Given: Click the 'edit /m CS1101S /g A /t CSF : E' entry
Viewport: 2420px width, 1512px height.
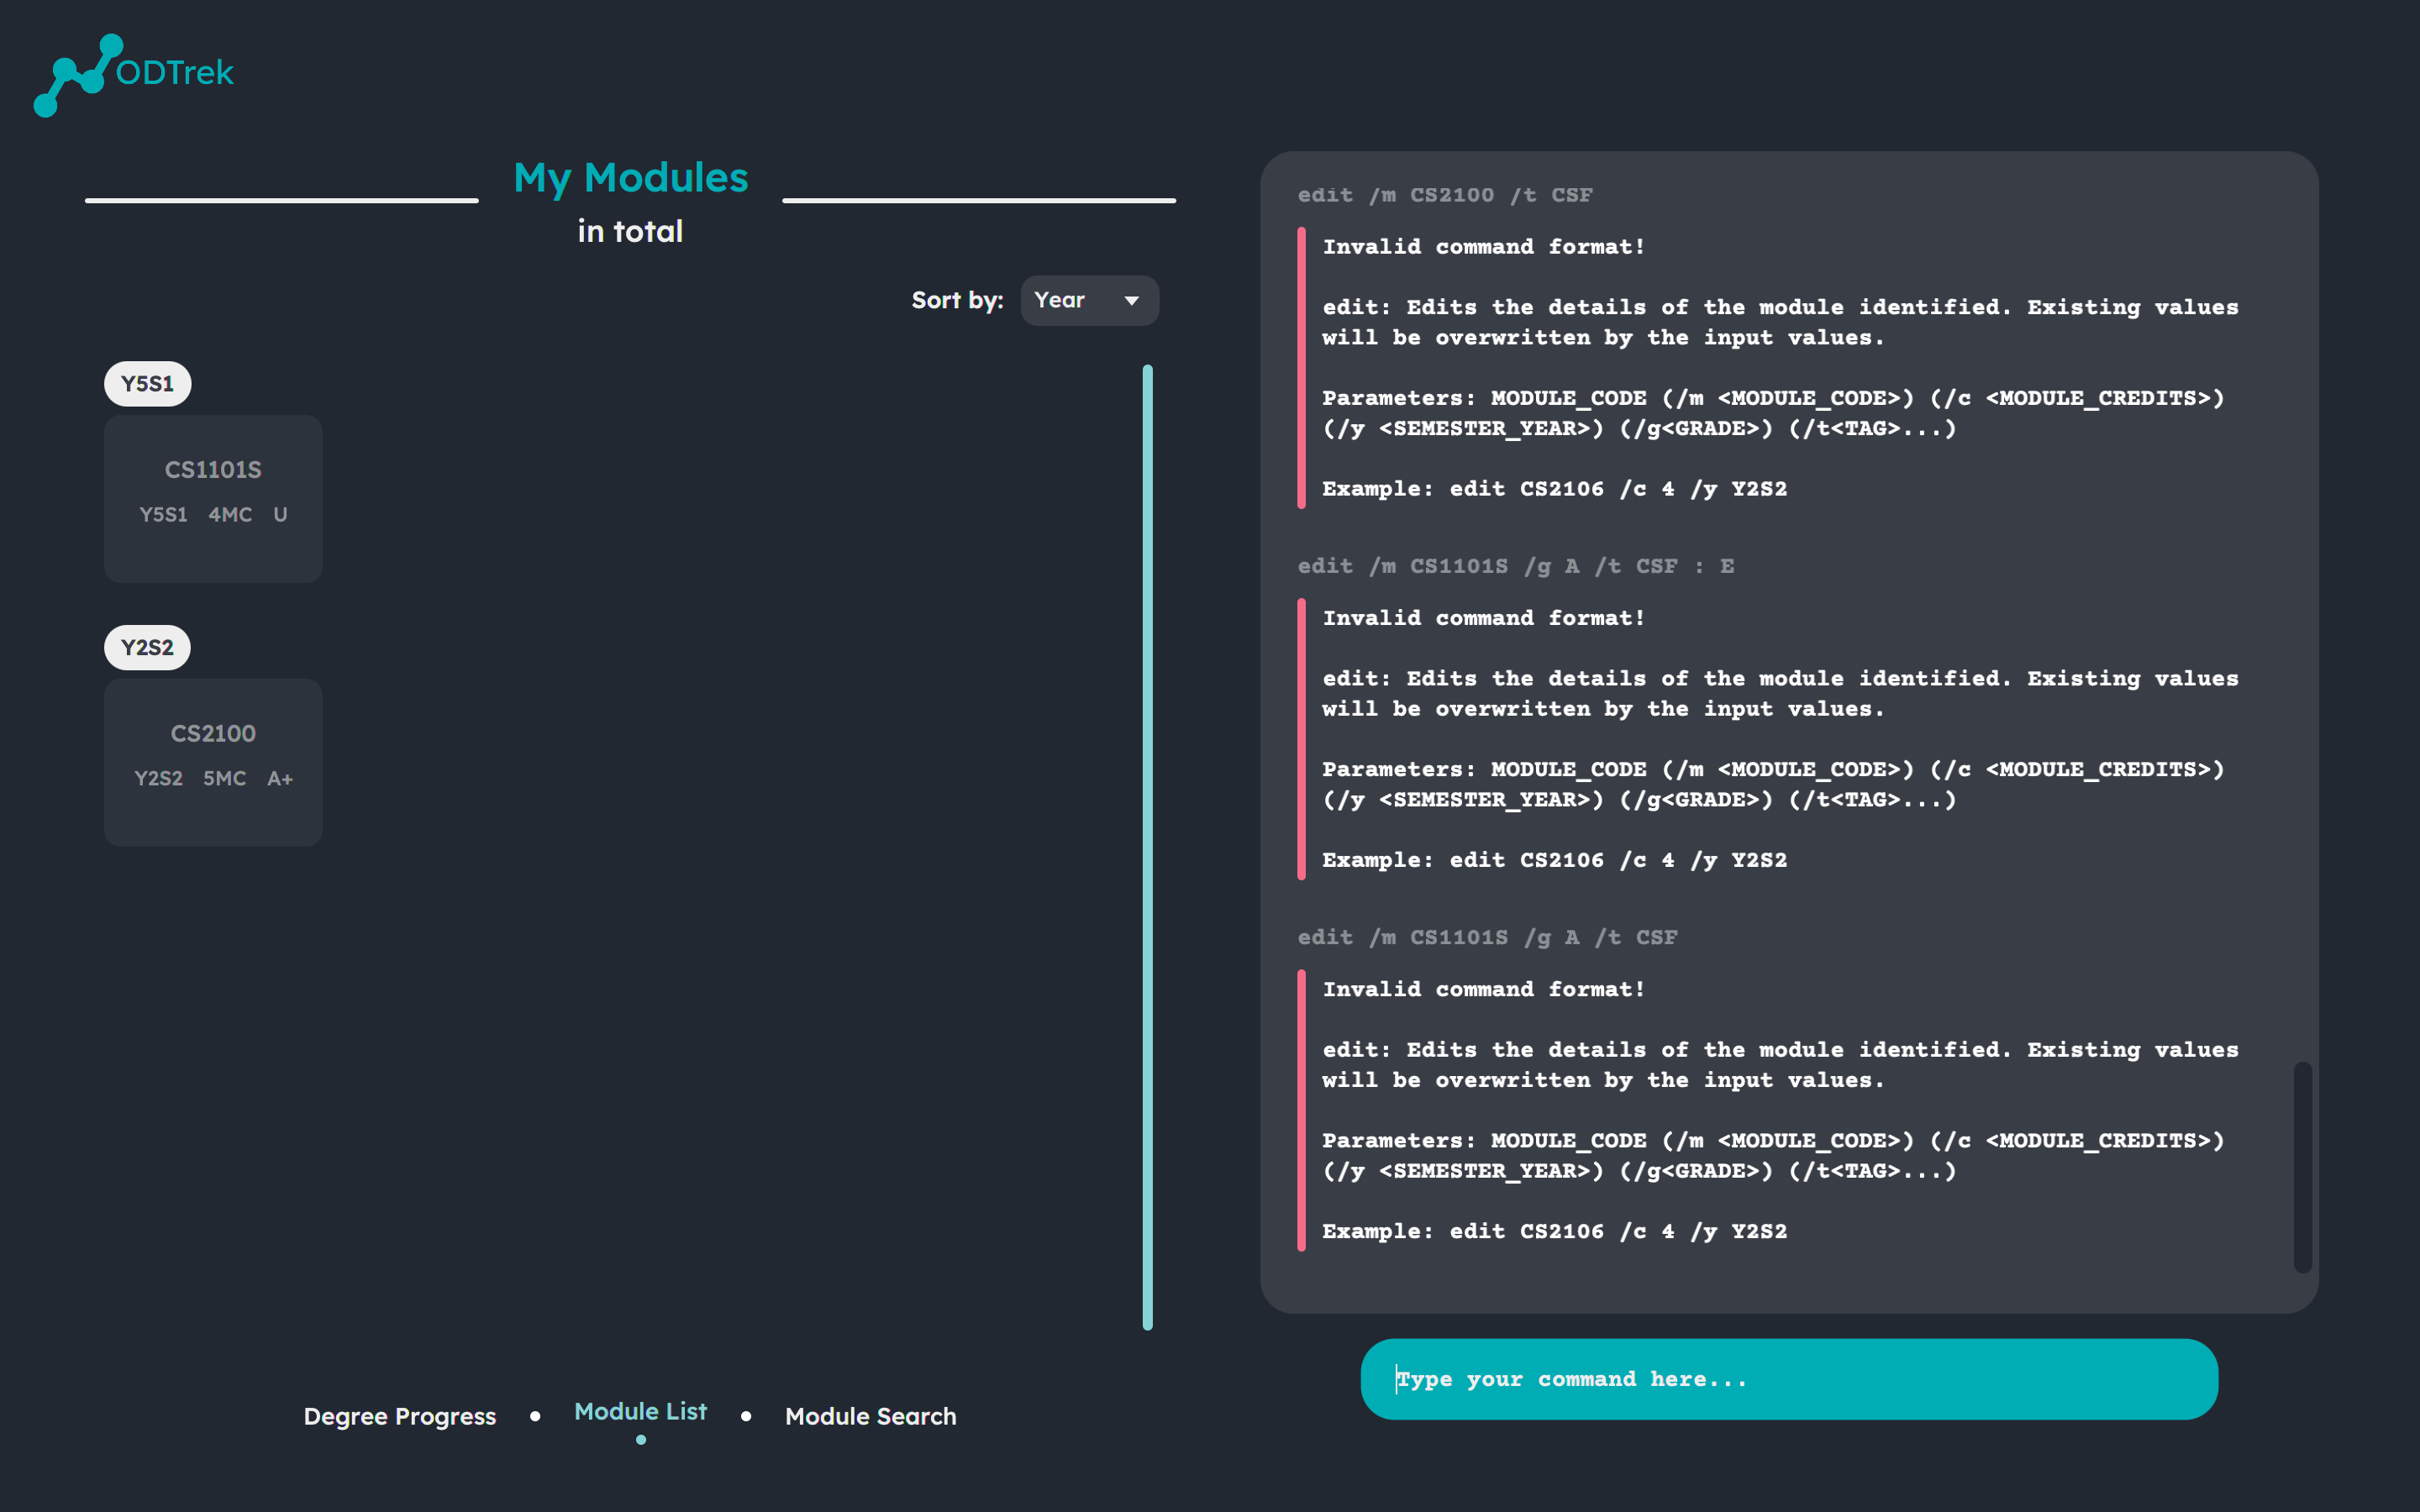Looking at the screenshot, I should [x=1515, y=566].
